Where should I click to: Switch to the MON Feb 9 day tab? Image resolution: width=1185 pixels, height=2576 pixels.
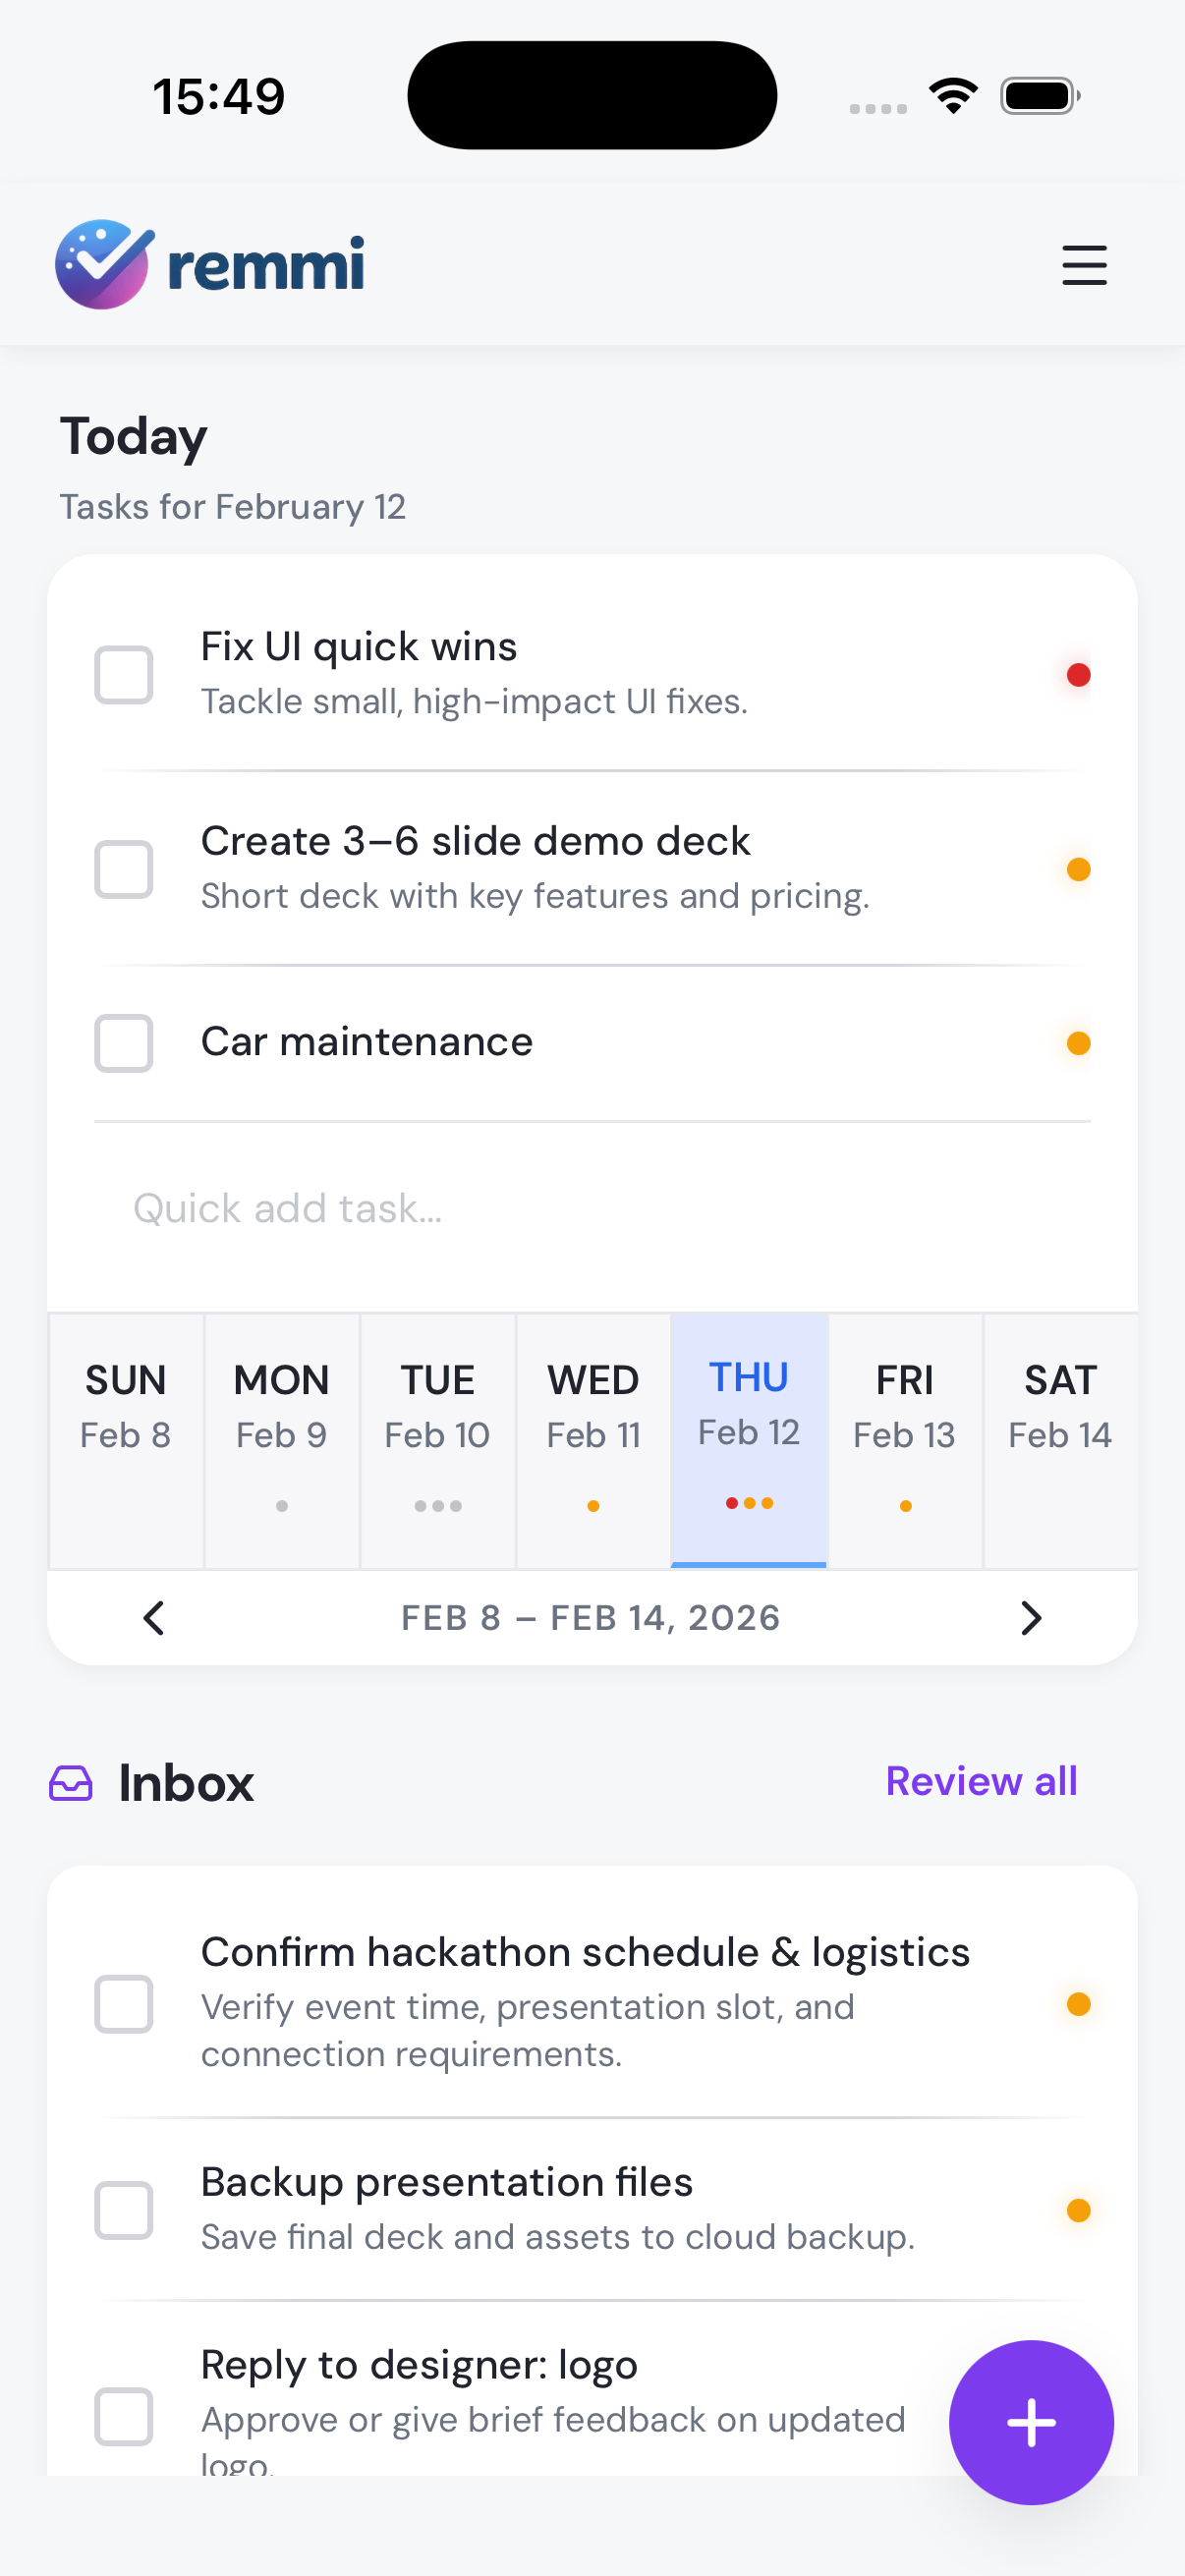point(282,1438)
